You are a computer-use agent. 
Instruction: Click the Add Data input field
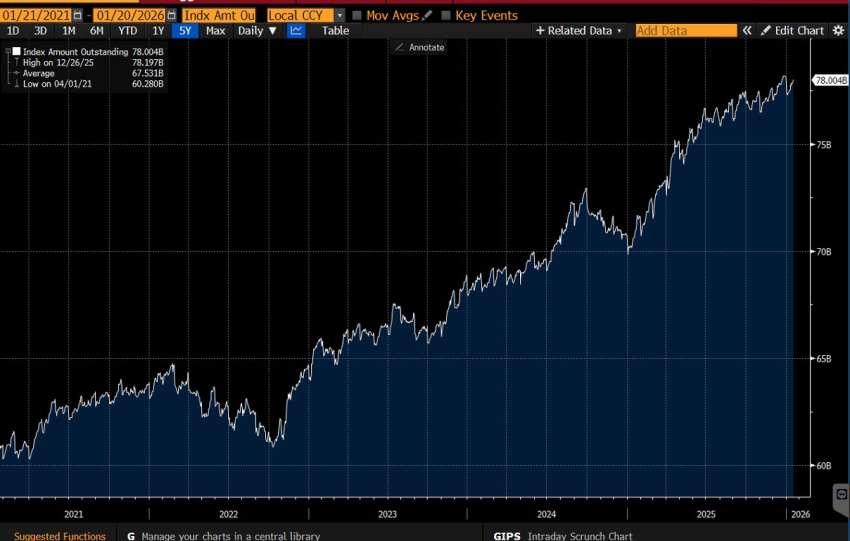click(x=685, y=31)
